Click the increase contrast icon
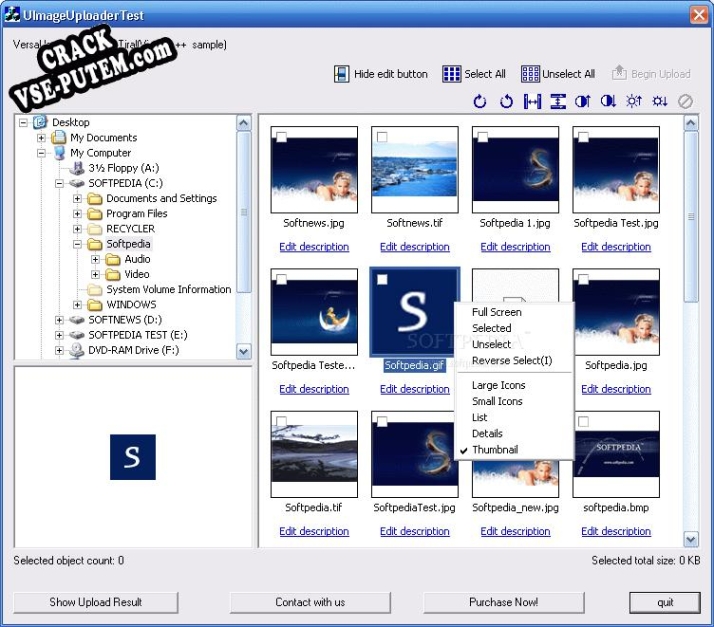Image resolution: width=714 pixels, height=627 pixels. (582, 101)
